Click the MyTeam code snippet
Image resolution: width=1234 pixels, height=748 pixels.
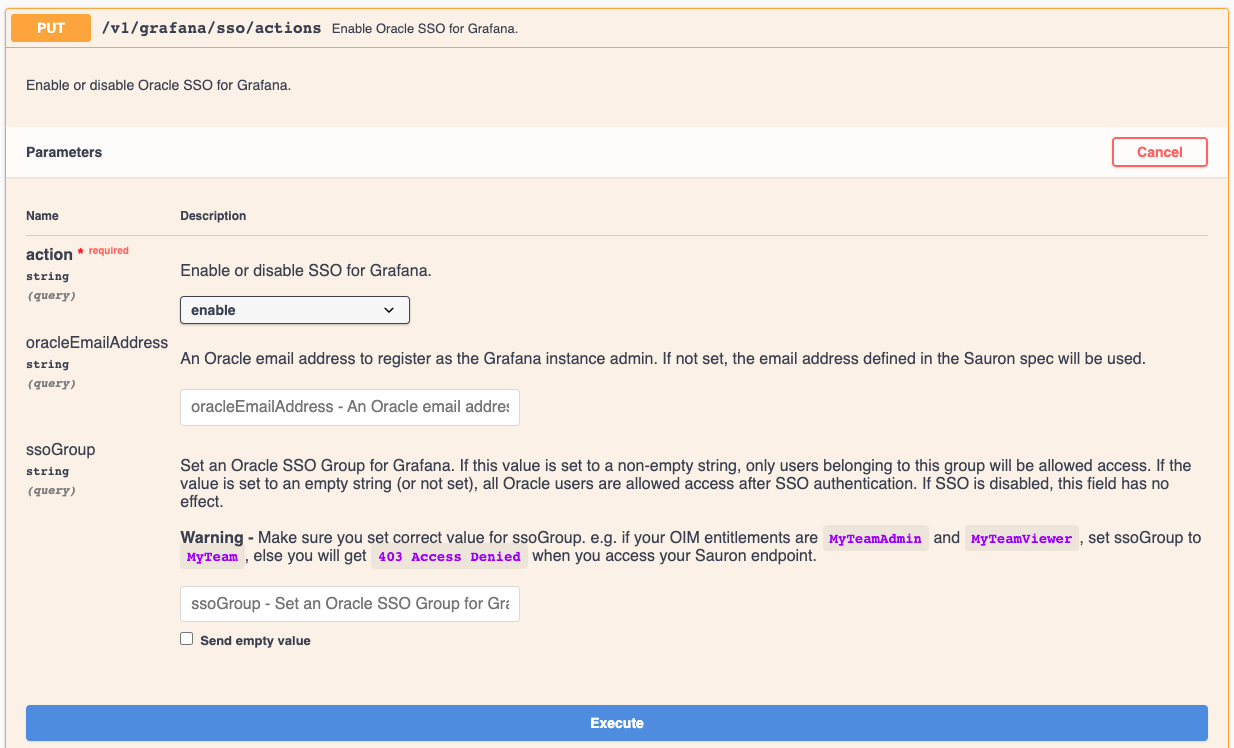212,557
